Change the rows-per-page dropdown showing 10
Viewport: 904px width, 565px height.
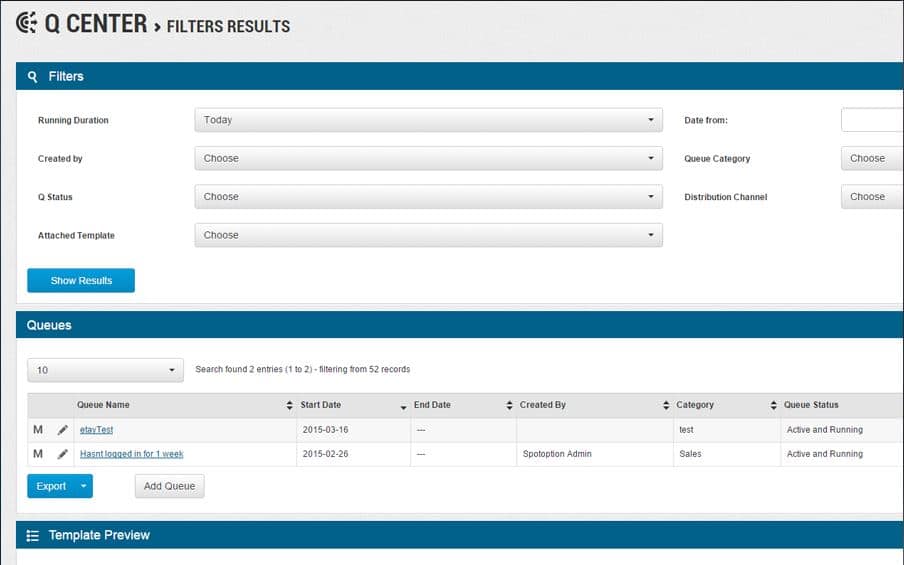[105, 370]
